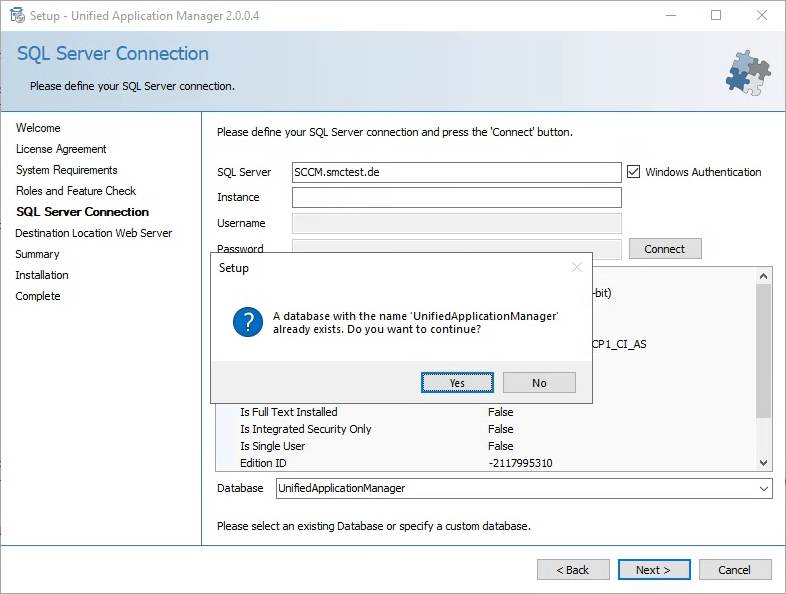Click the Edition ID row label
Image resolution: width=786 pixels, height=594 pixels.
(263, 463)
